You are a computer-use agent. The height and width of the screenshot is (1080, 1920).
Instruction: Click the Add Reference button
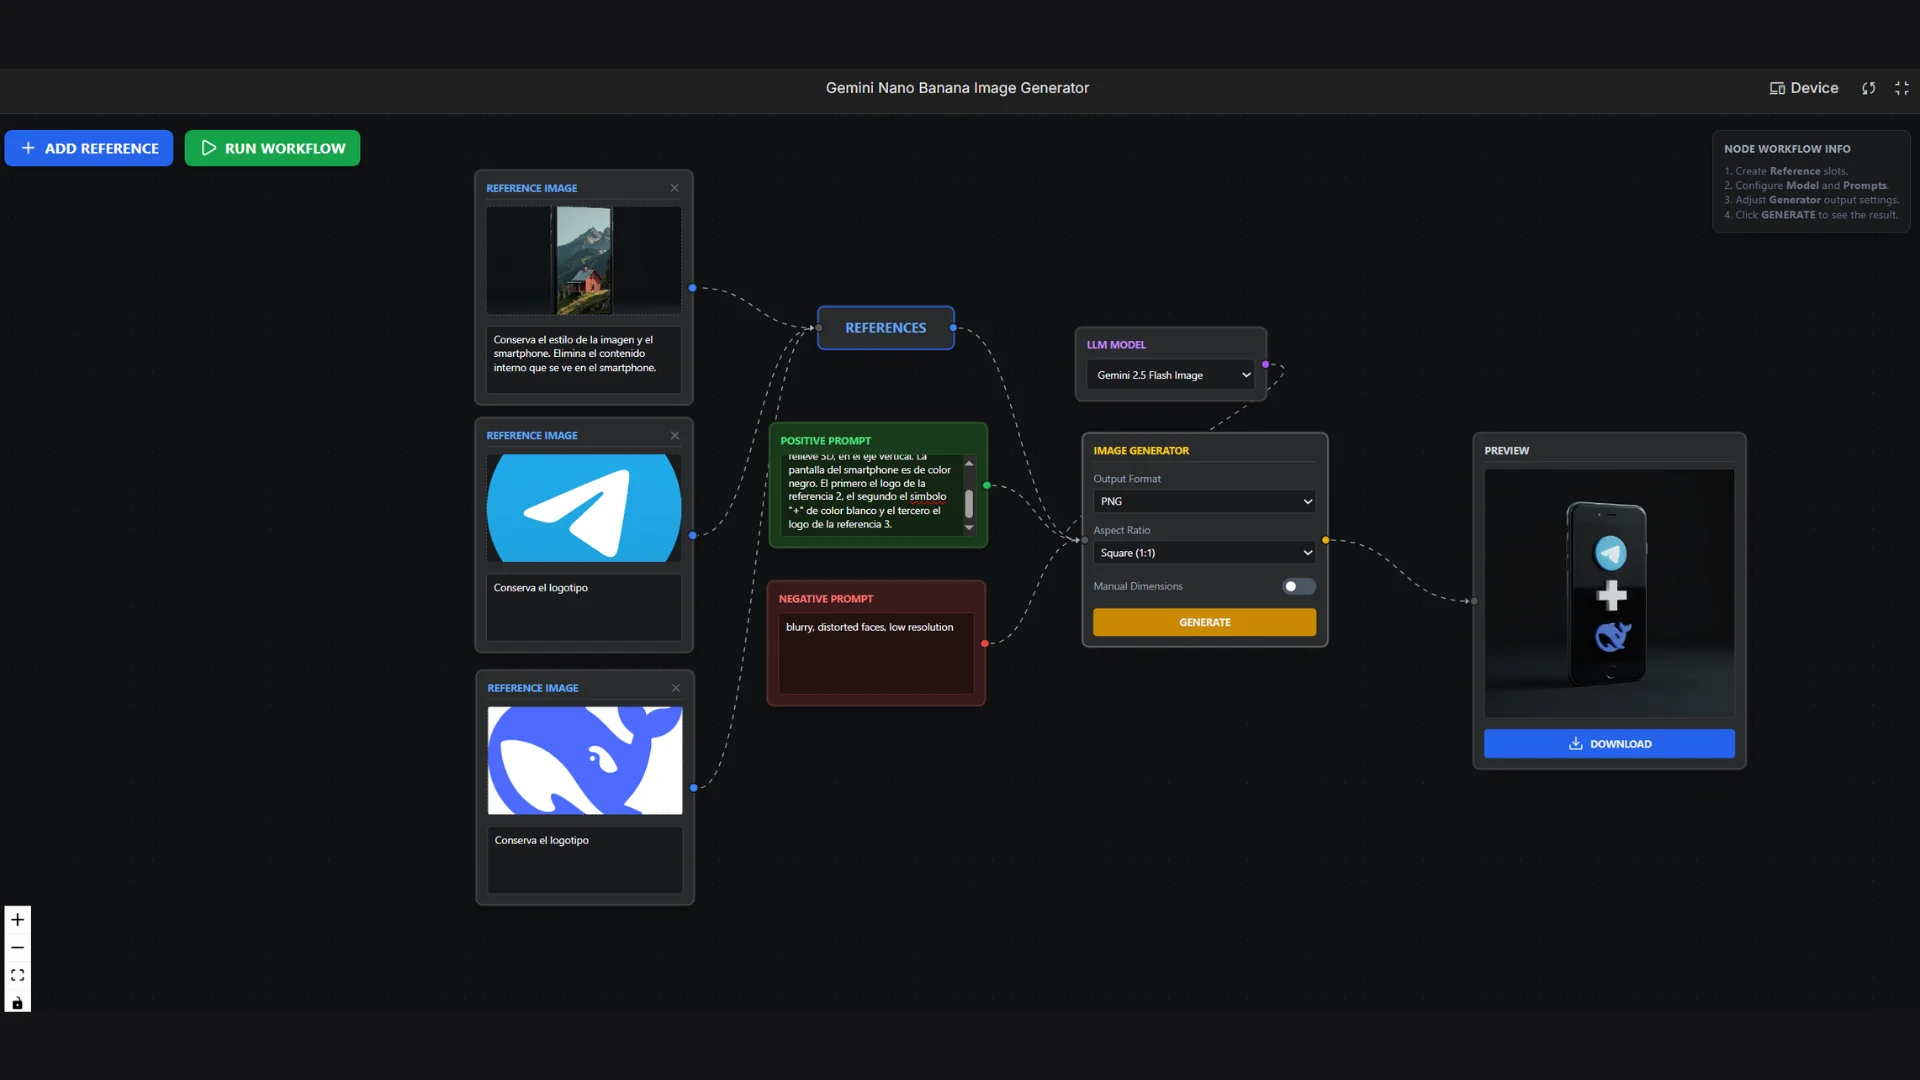[x=89, y=148]
